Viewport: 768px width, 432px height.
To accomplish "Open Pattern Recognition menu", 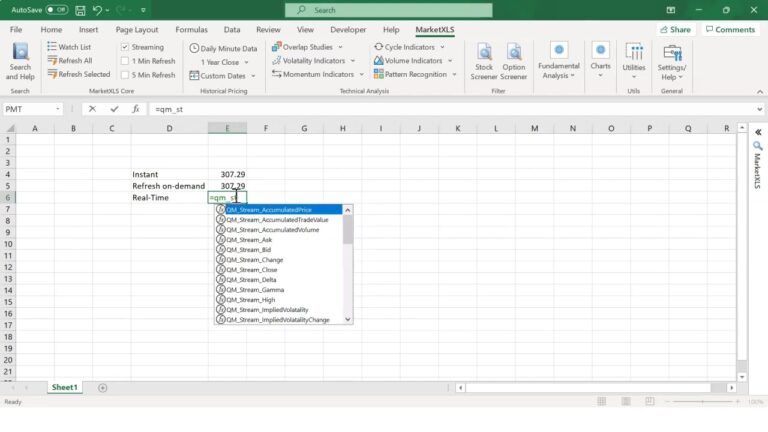I will pyautogui.click(x=415, y=74).
